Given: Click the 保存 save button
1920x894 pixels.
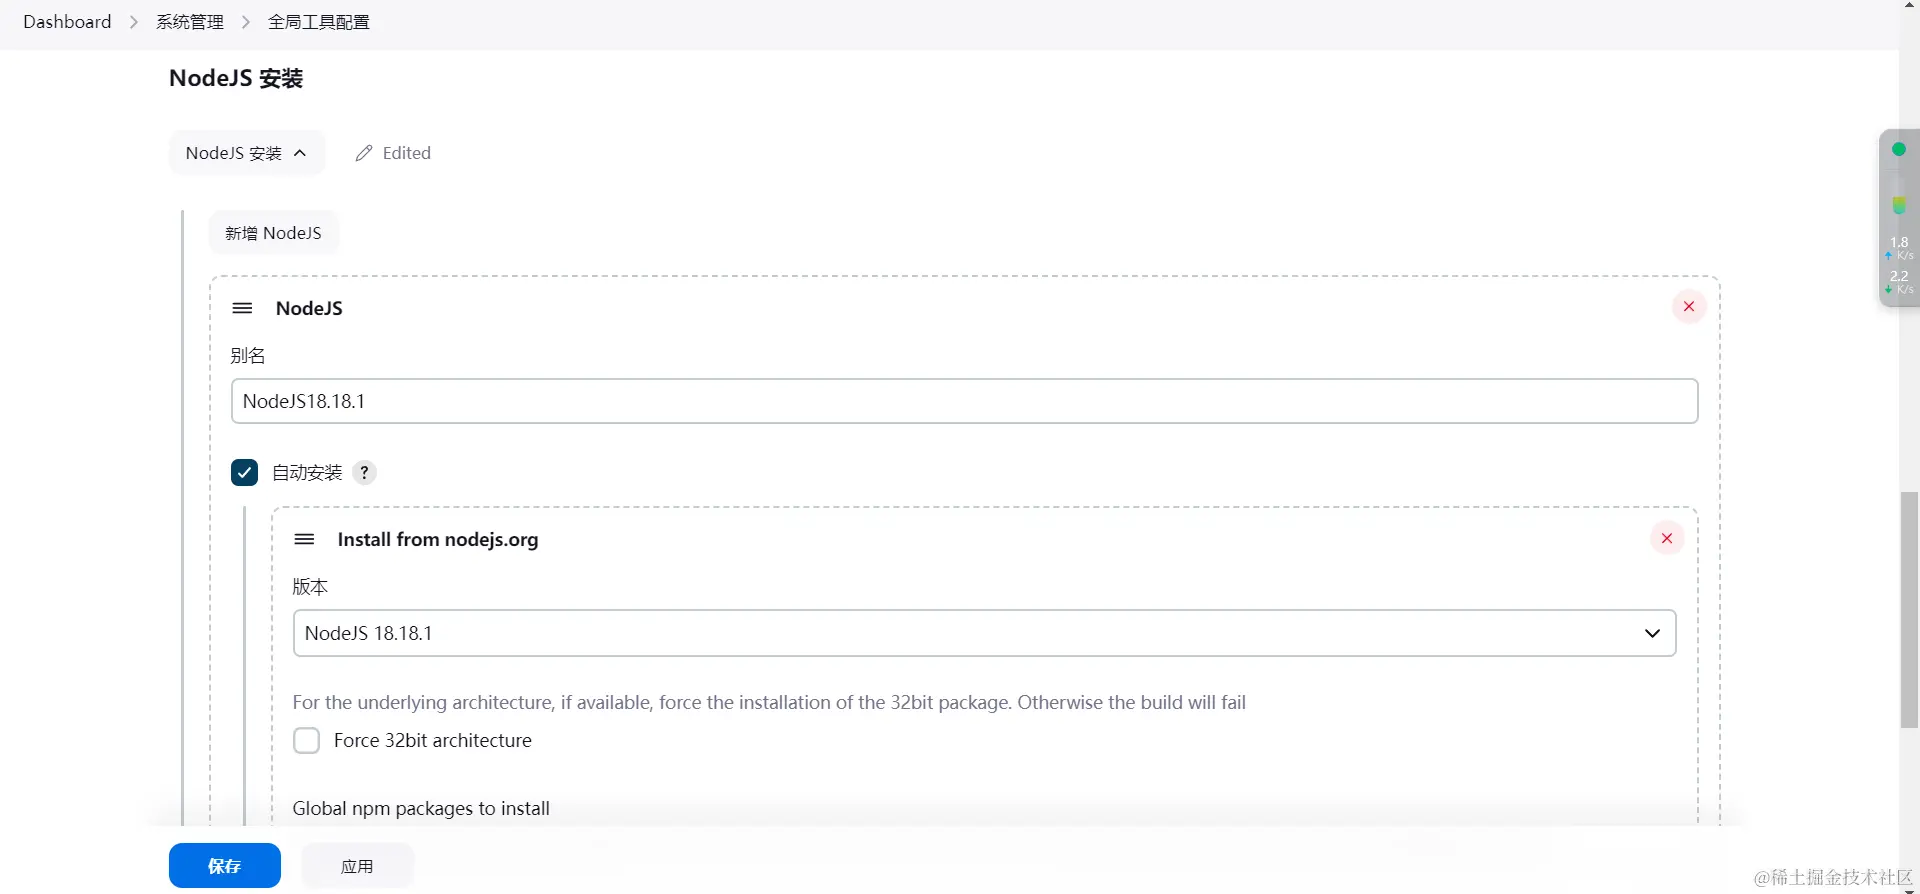Looking at the screenshot, I should (x=224, y=866).
